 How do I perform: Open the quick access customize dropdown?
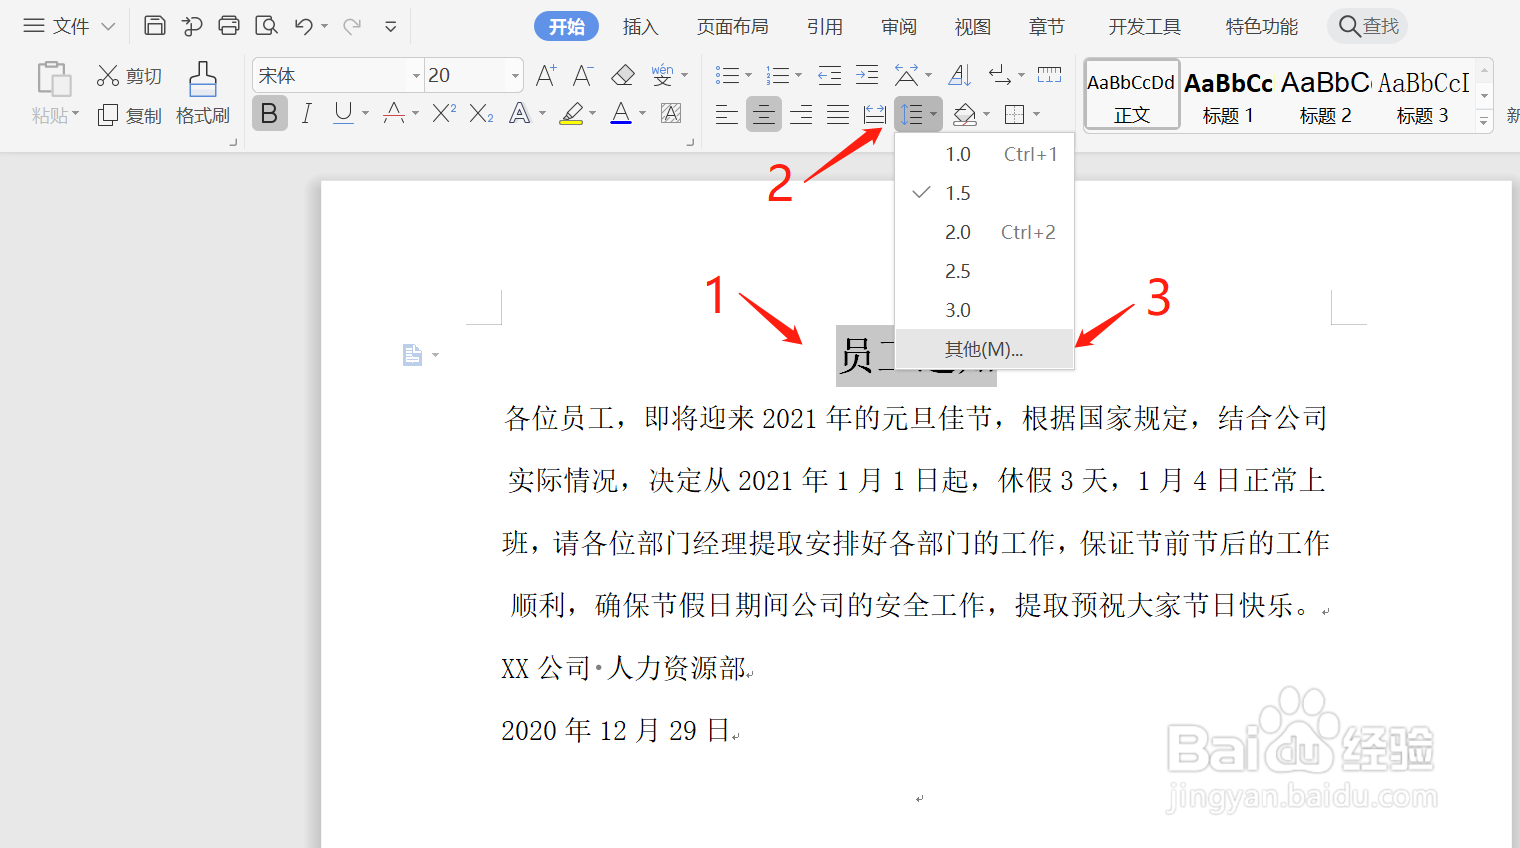click(x=391, y=27)
